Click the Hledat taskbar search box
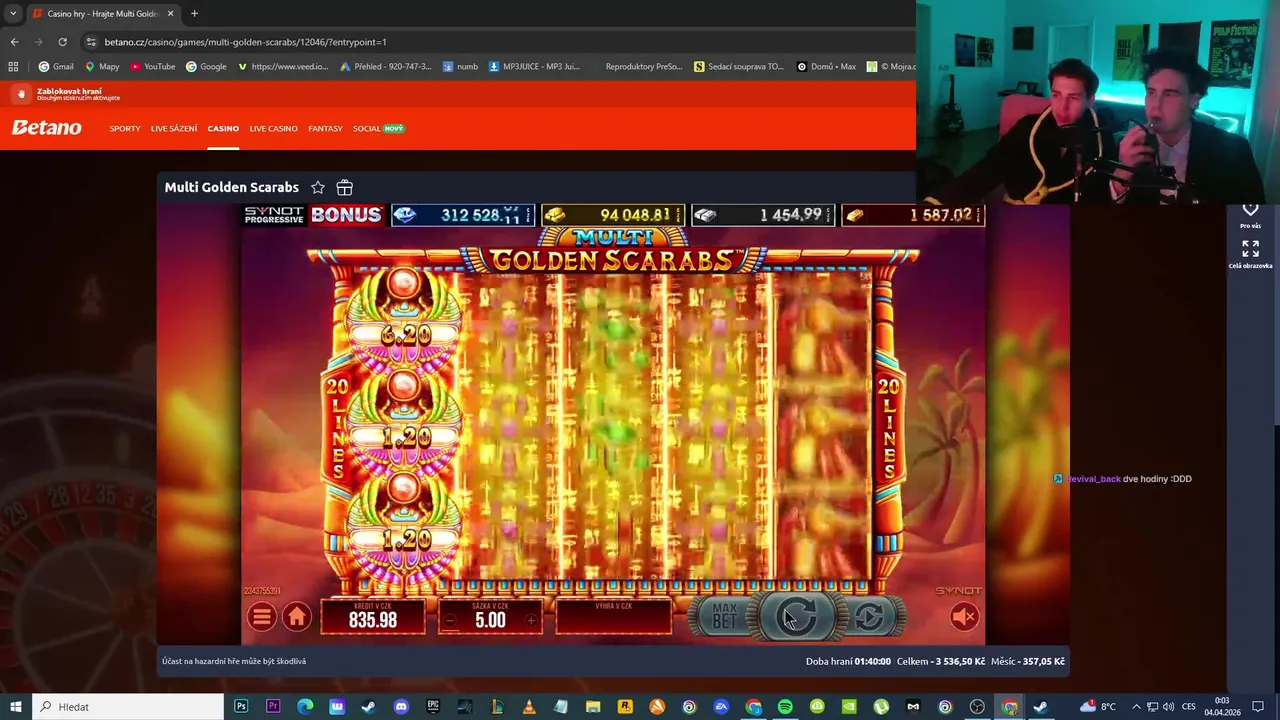The image size is (1280, 720). (x=128, y=706)
